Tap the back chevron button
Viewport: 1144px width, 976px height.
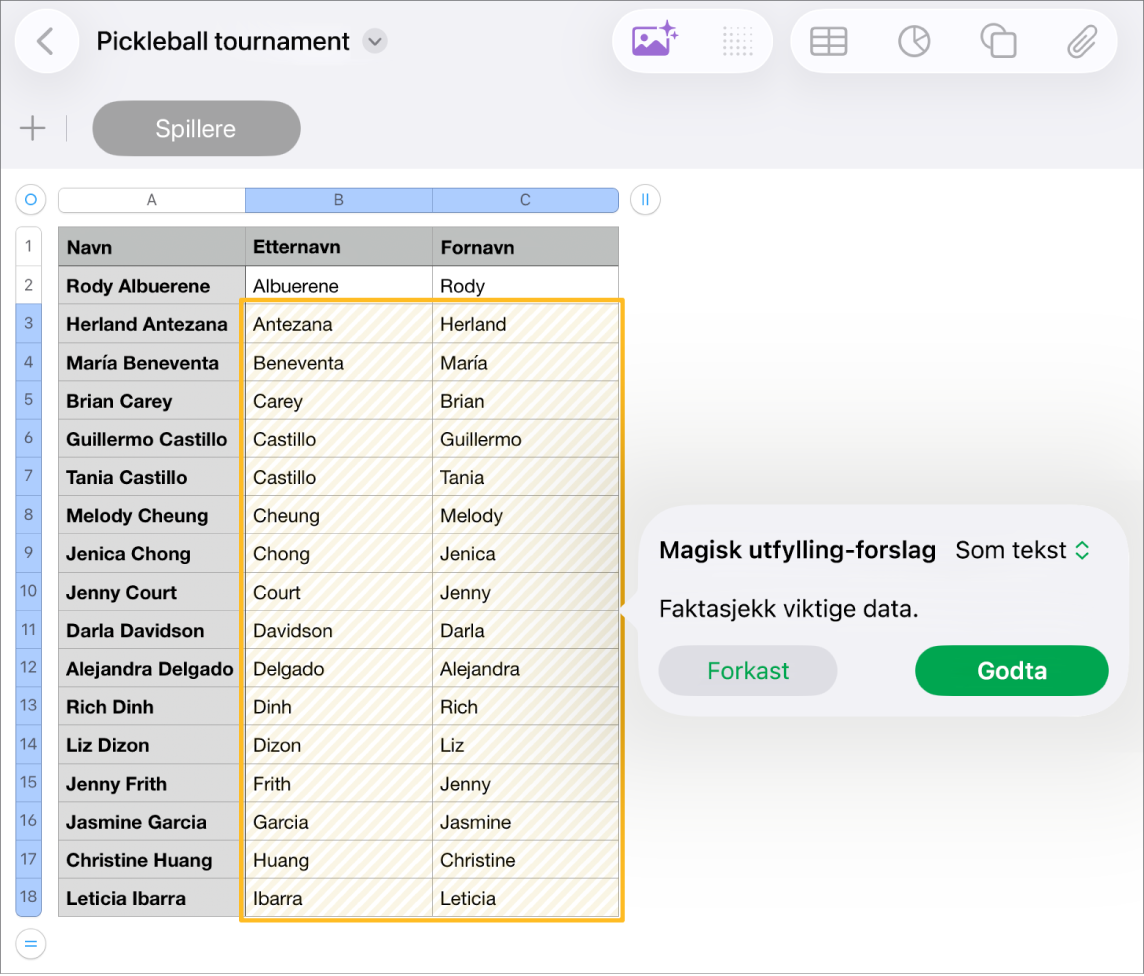[x=46, y=42]
